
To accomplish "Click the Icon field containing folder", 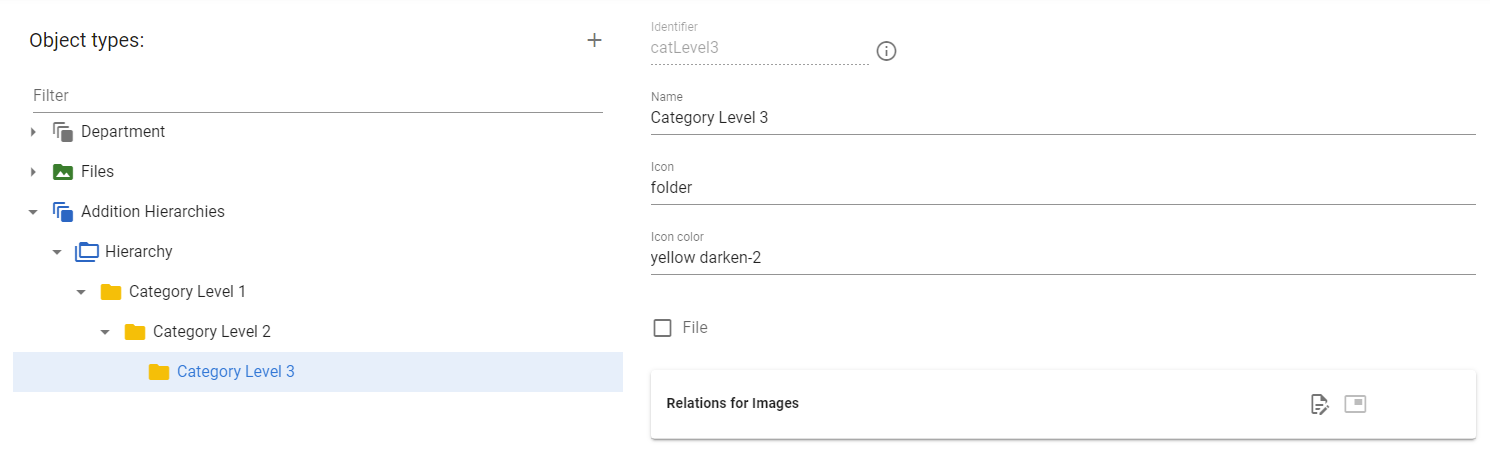I will pyautogui.click(x=1063, y=188).
